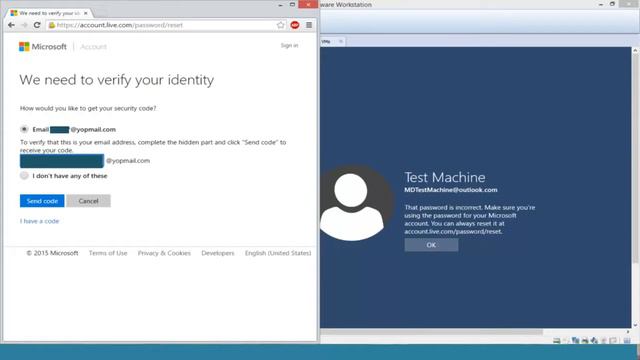Close the VM tab in VMware Workstation
640x360 pixels.
(341, 41)
